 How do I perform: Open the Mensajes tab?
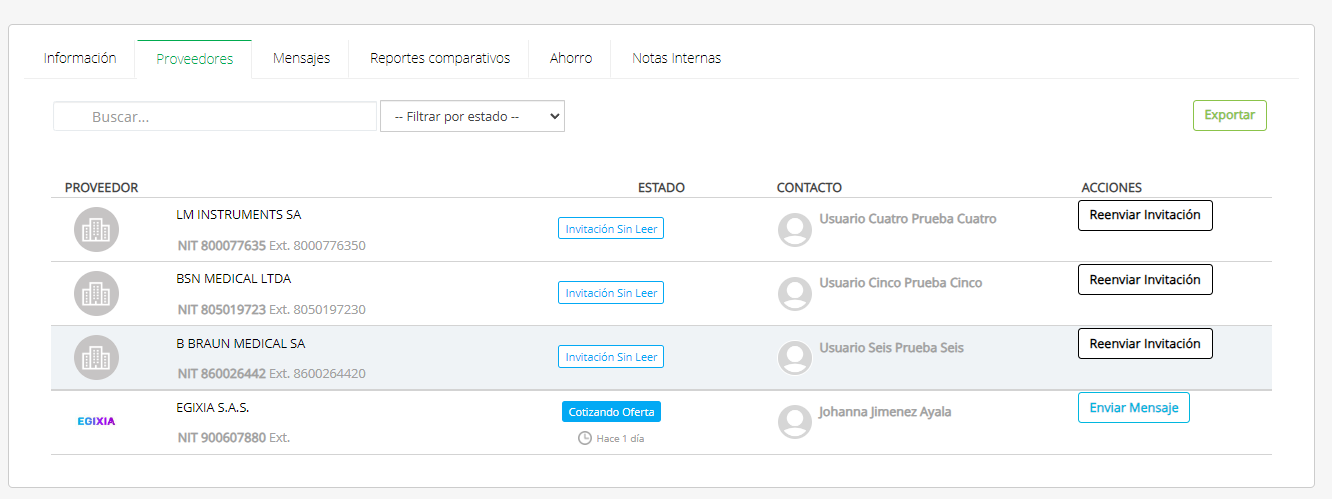[301, 58]
